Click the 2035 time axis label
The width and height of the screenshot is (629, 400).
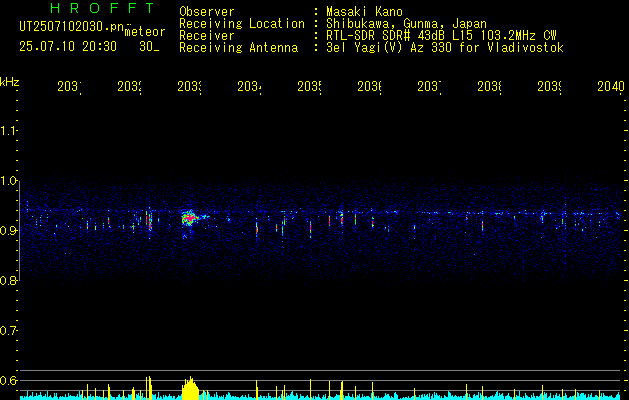(310, 86)
